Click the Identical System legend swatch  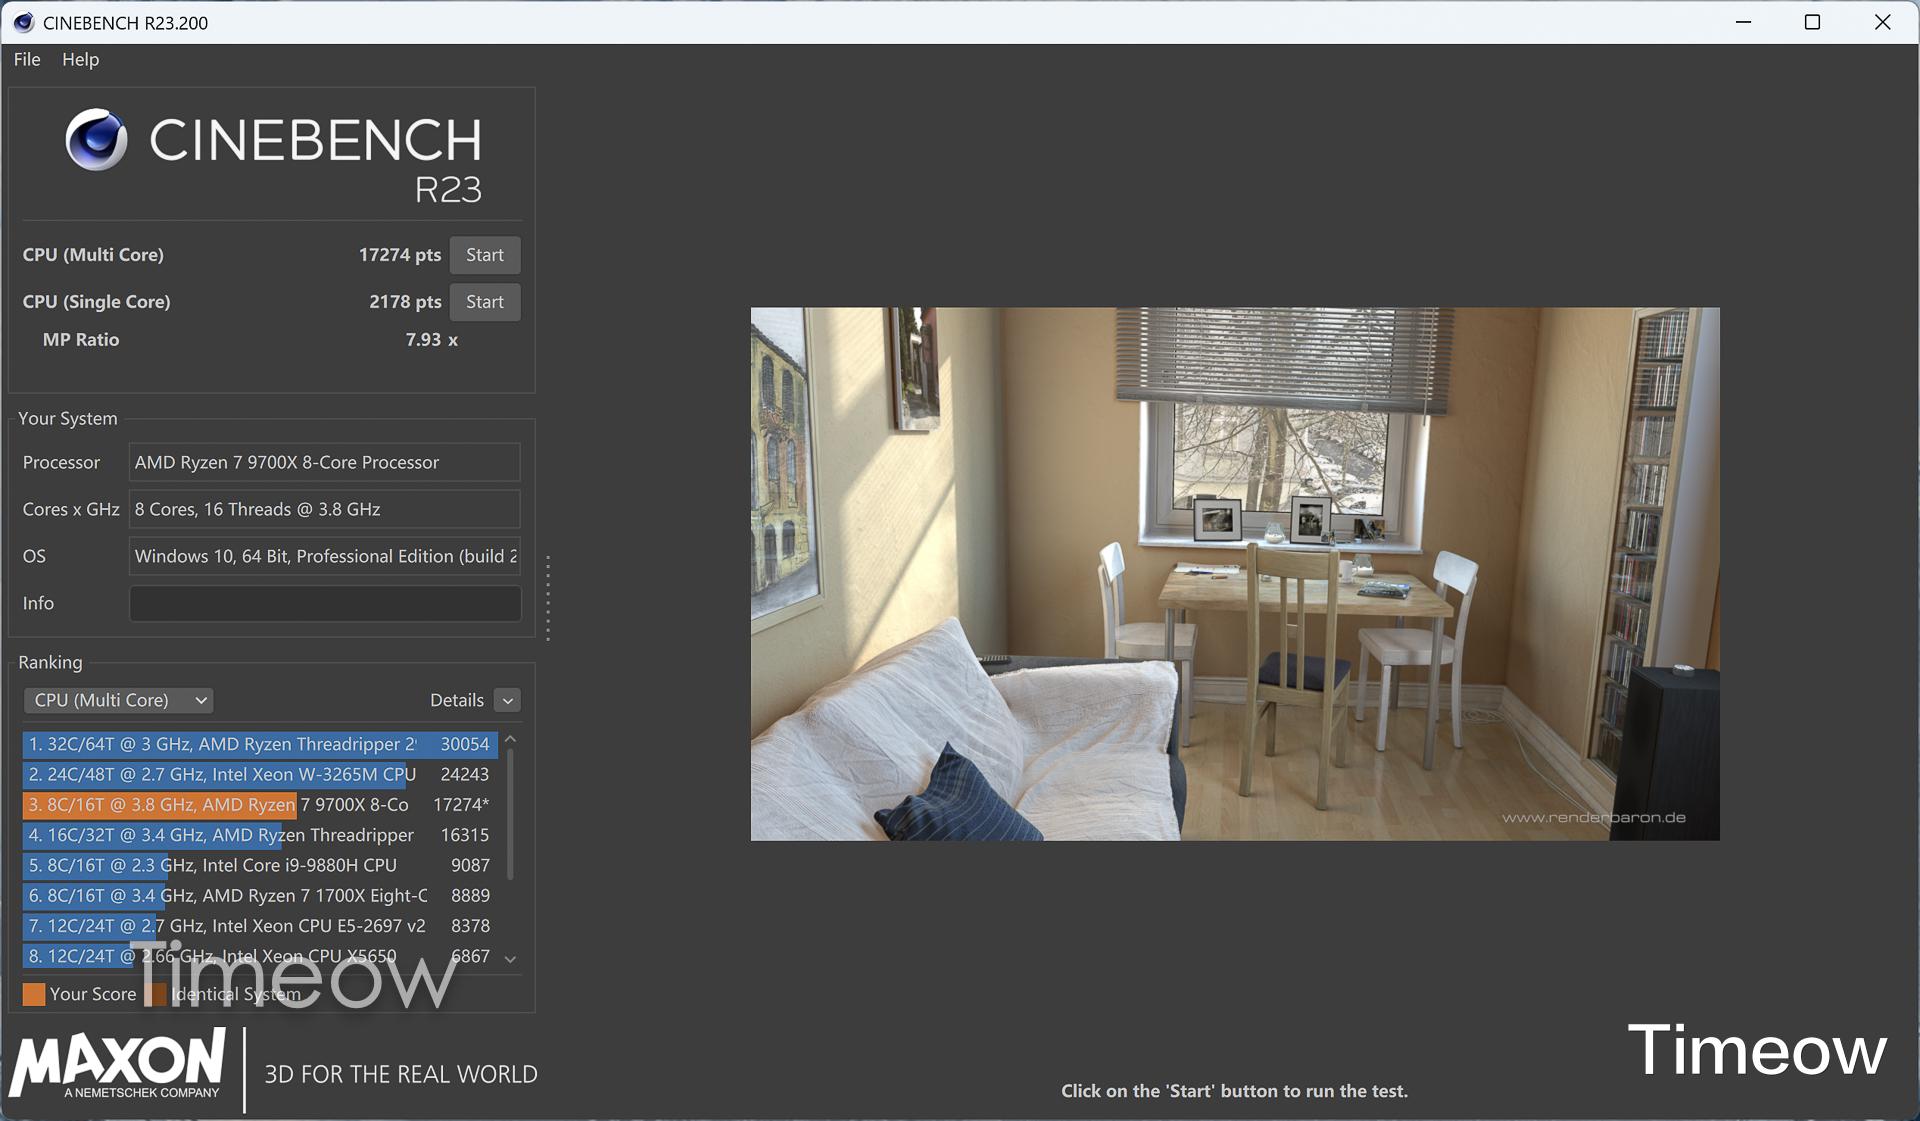(156, 994)
